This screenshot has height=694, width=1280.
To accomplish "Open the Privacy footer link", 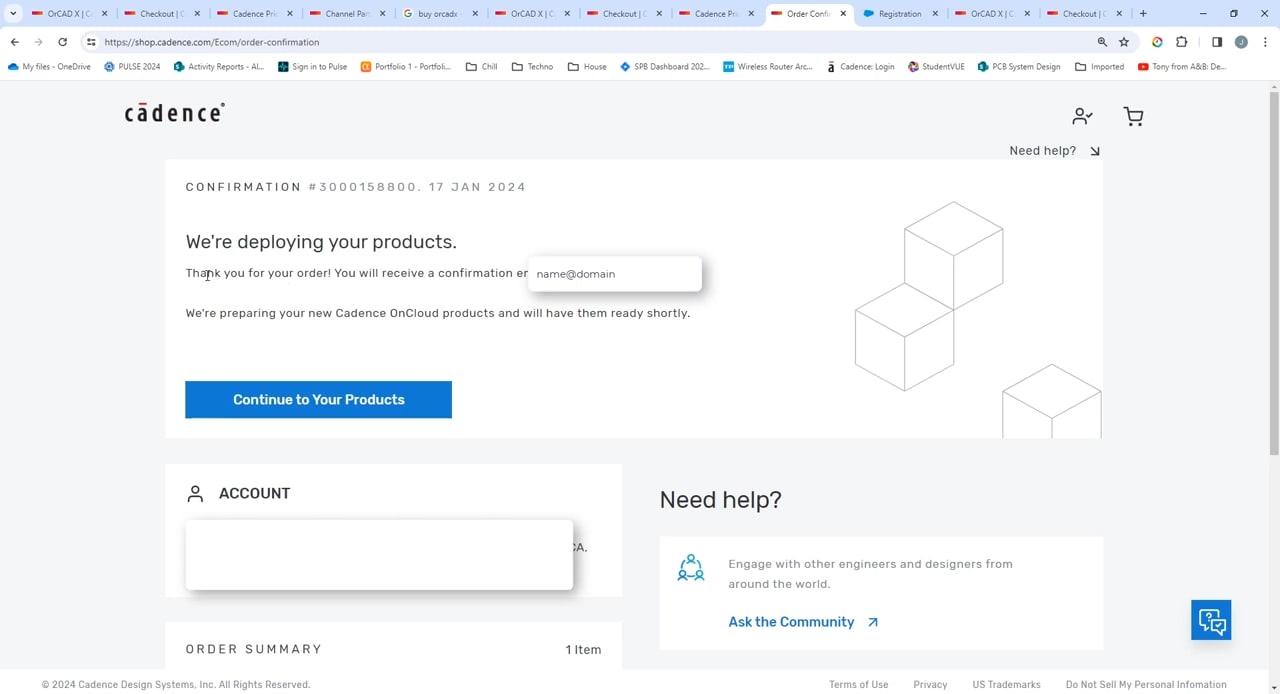I will 930,685.
